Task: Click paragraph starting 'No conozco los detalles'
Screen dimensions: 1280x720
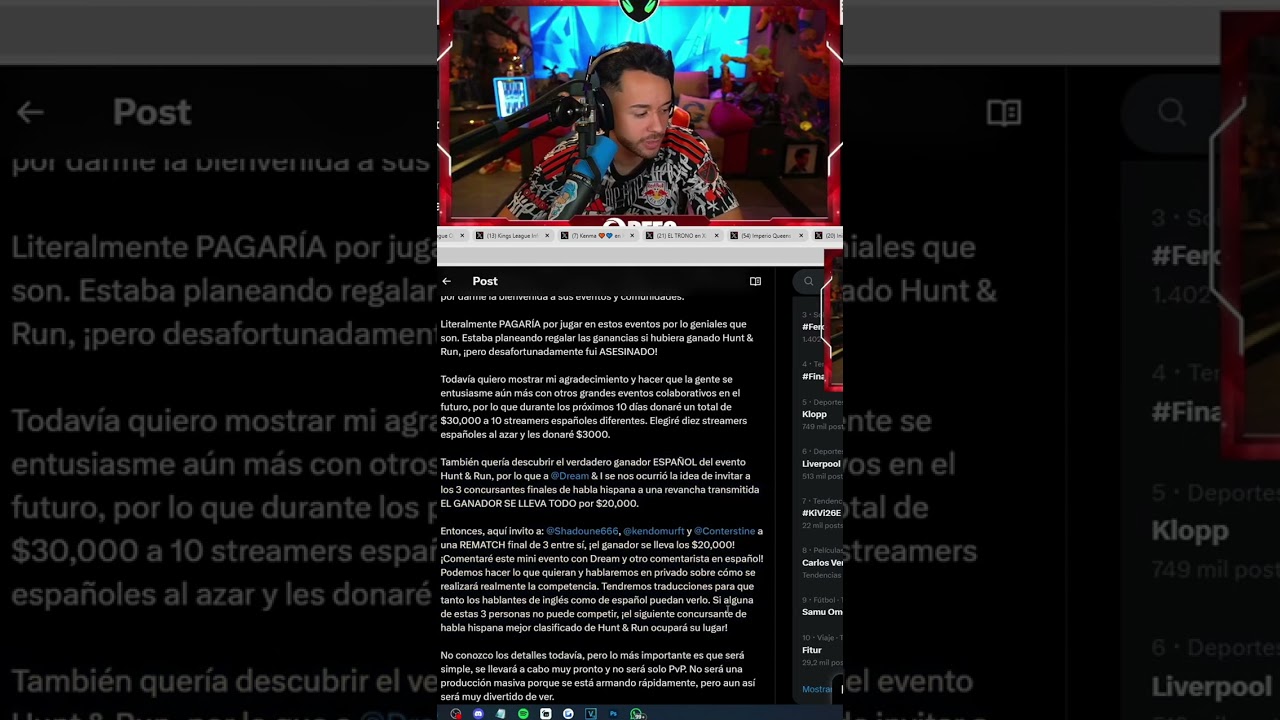Action: pyautogui.click(x=598, y=675)
